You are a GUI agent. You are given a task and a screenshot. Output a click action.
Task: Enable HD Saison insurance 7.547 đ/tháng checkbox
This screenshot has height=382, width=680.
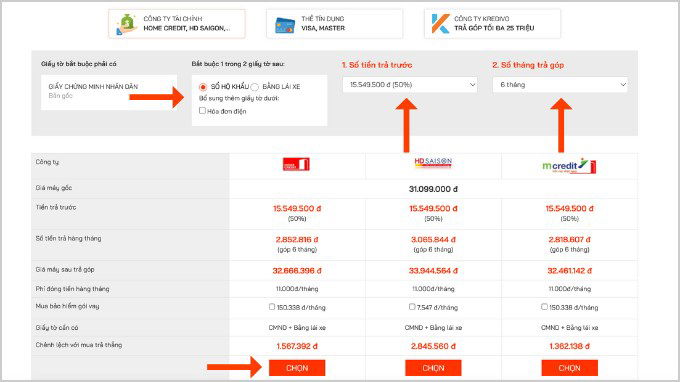[x=412, y=307]
